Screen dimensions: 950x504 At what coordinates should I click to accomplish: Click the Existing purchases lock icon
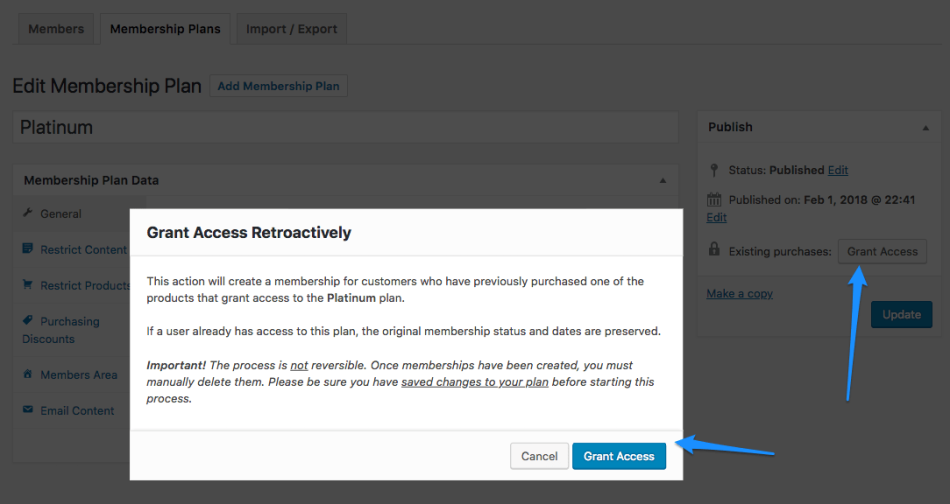click(714, 249)
